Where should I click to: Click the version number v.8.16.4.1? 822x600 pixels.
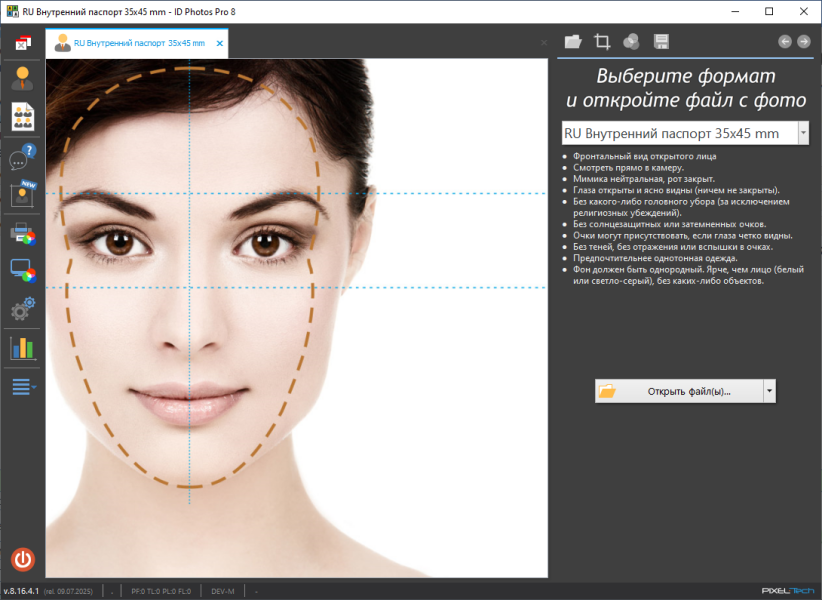coord(21,591)
